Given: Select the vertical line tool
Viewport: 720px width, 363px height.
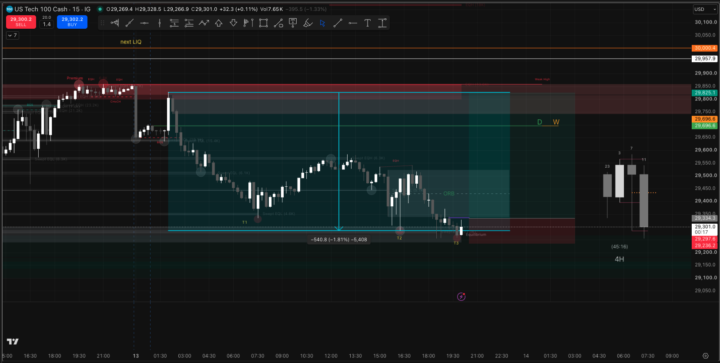Looking at the screenshot, I should [159, 23].
